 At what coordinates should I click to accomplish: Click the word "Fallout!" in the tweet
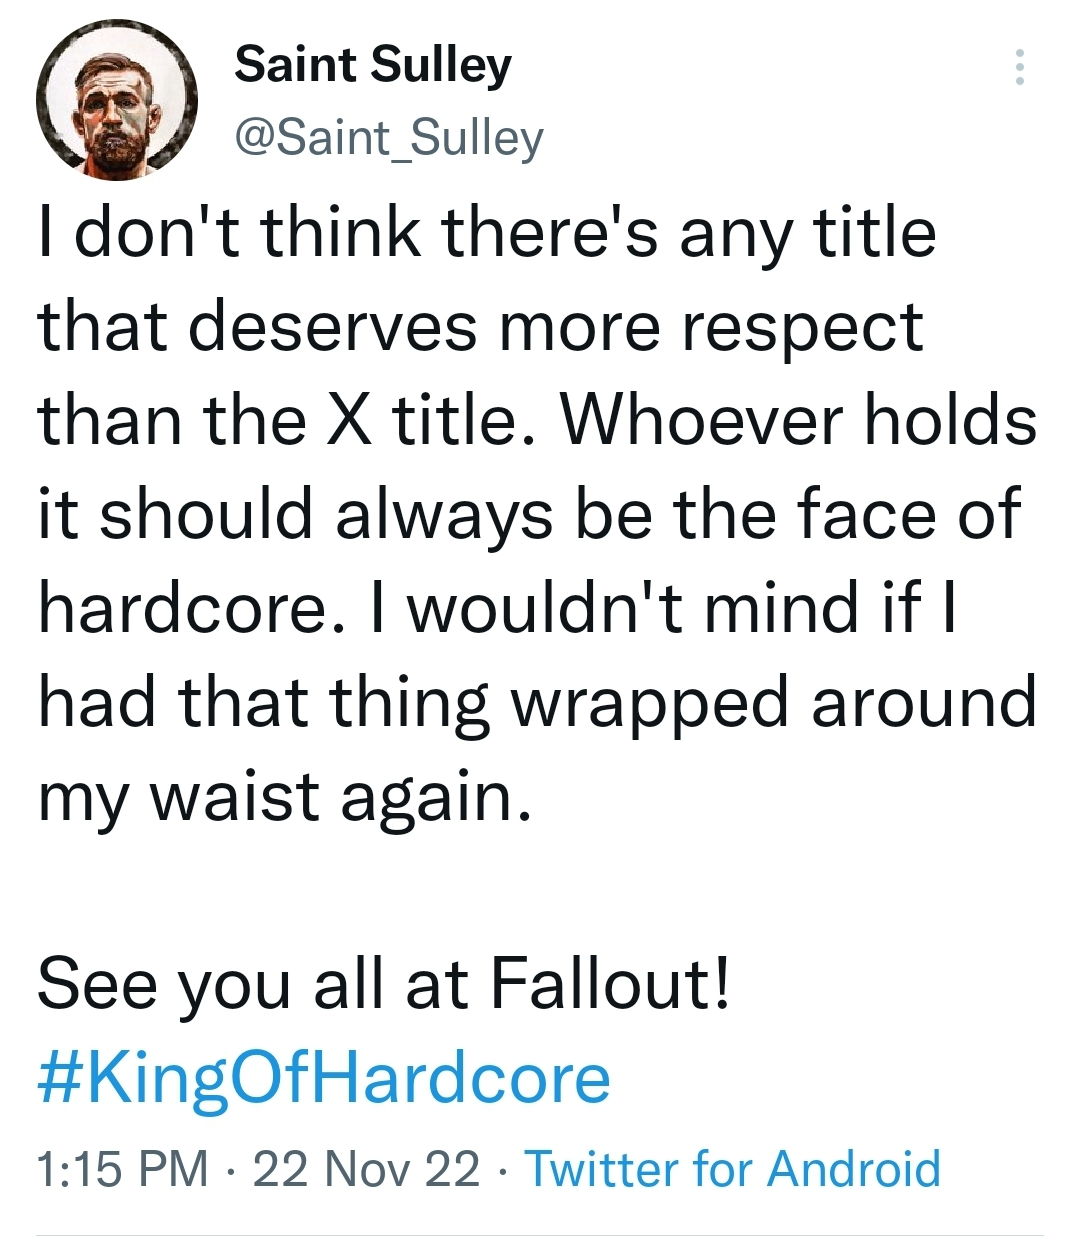point(610,984)
